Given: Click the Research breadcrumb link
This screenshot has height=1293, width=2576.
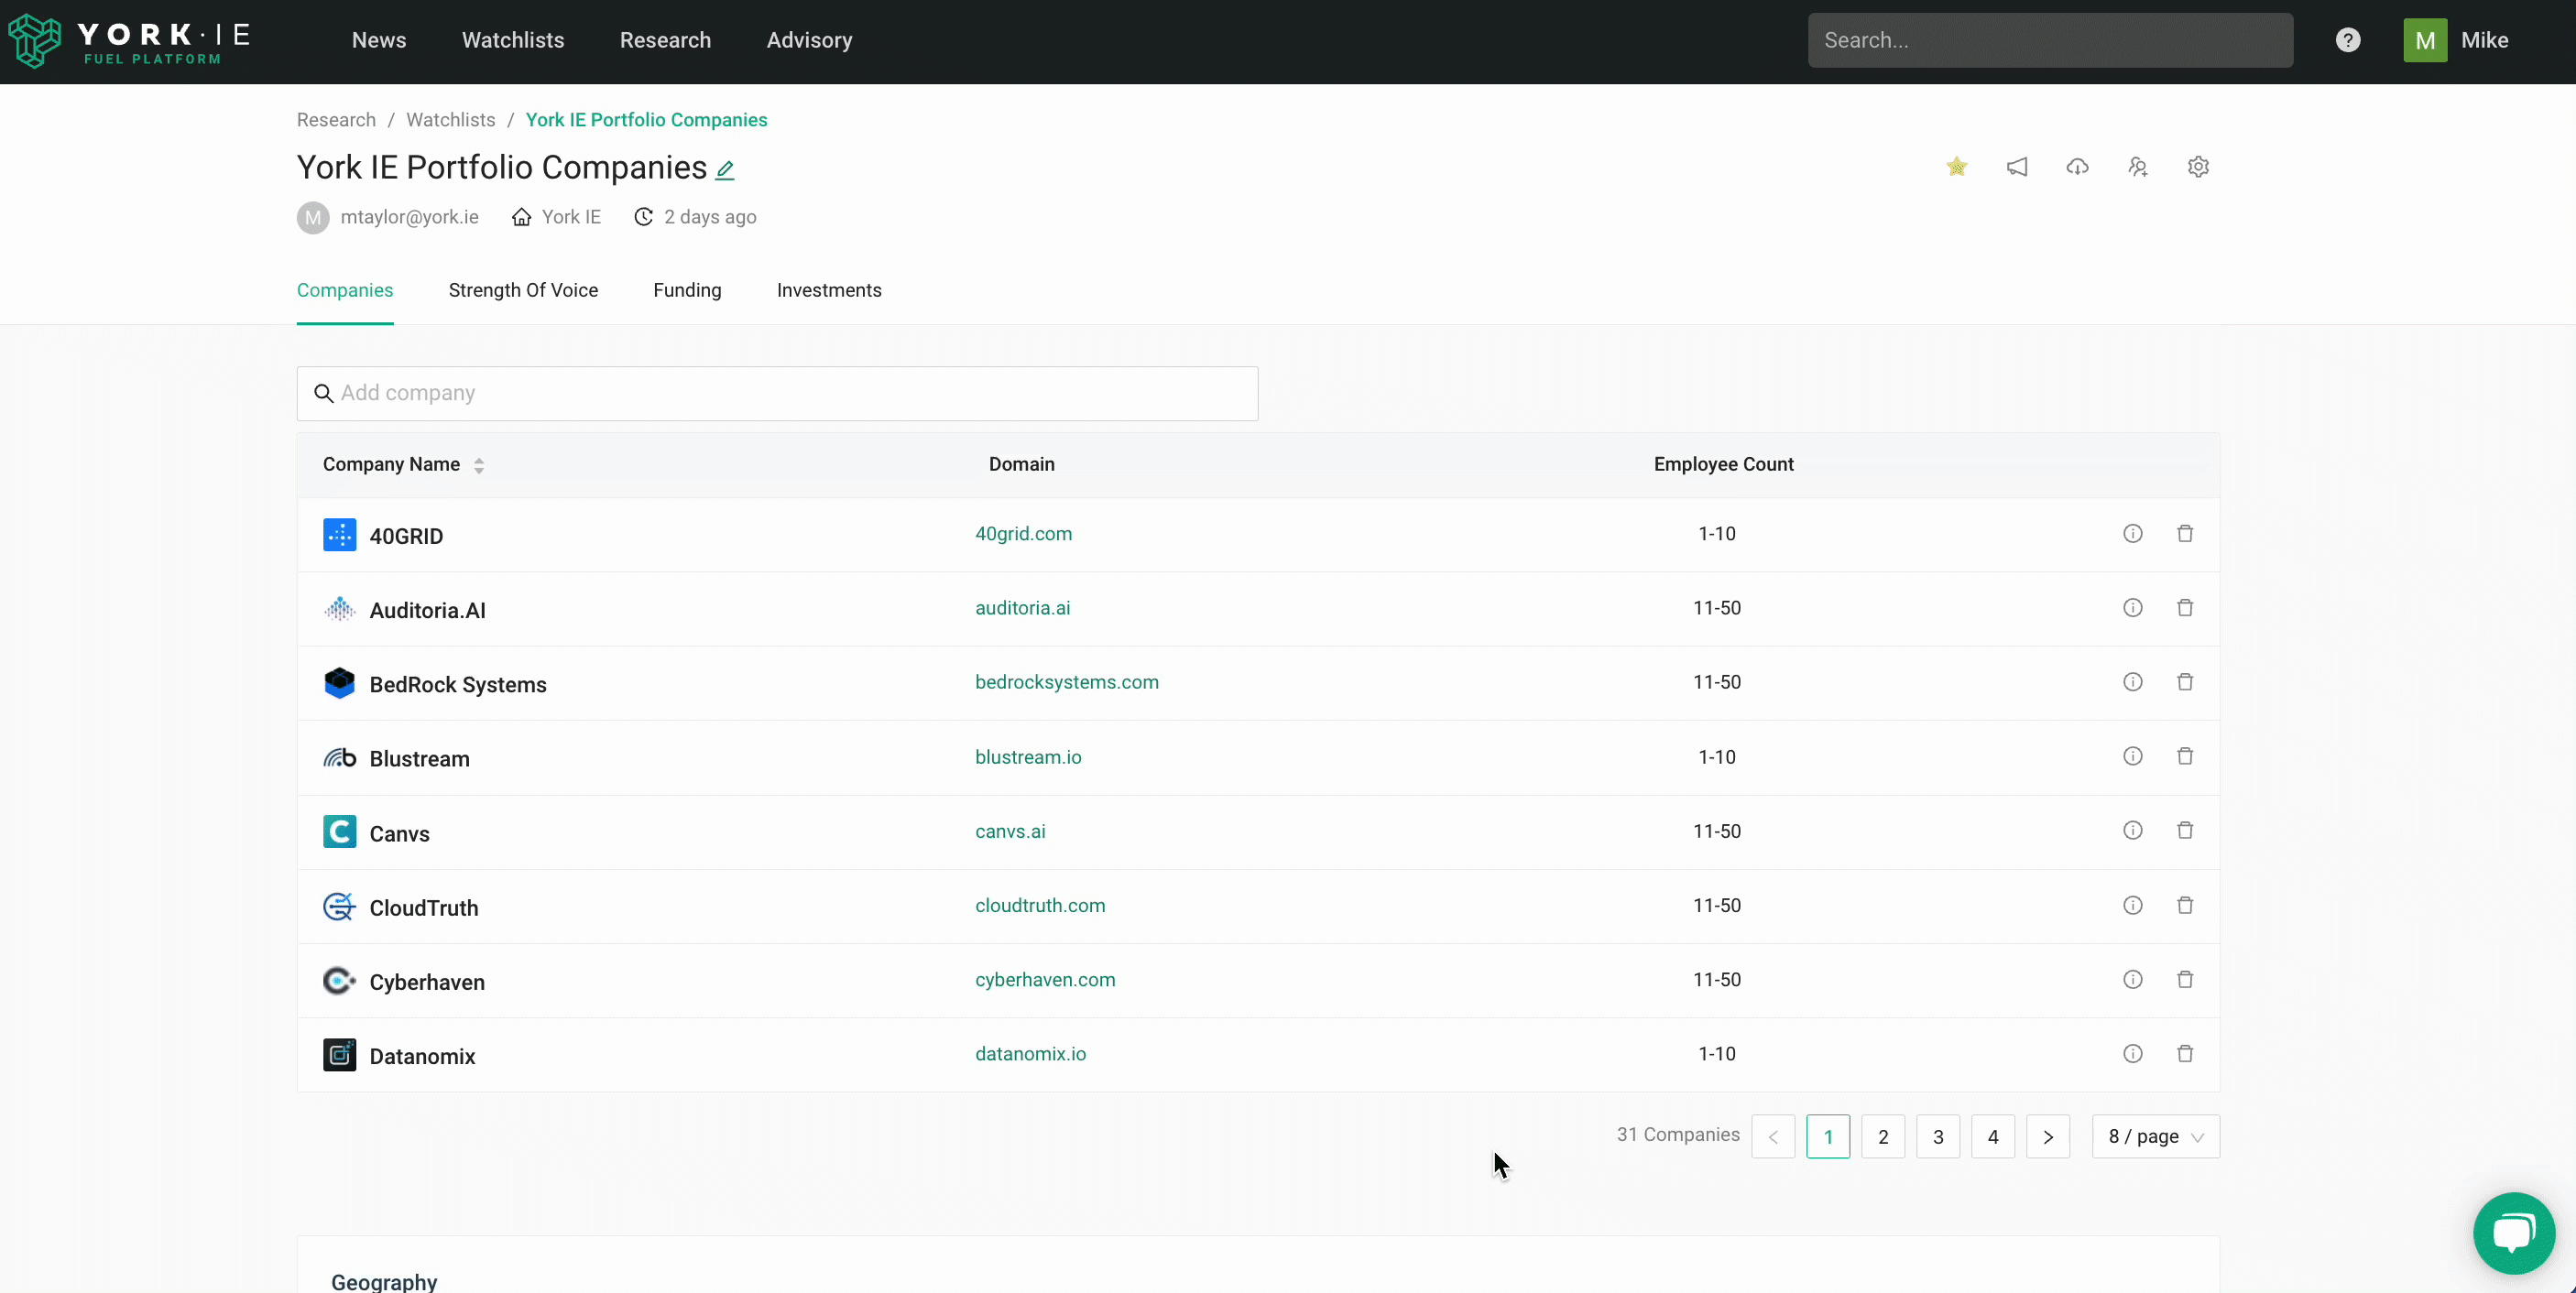Looking at the screenshot, I should (x=336, y=120).
